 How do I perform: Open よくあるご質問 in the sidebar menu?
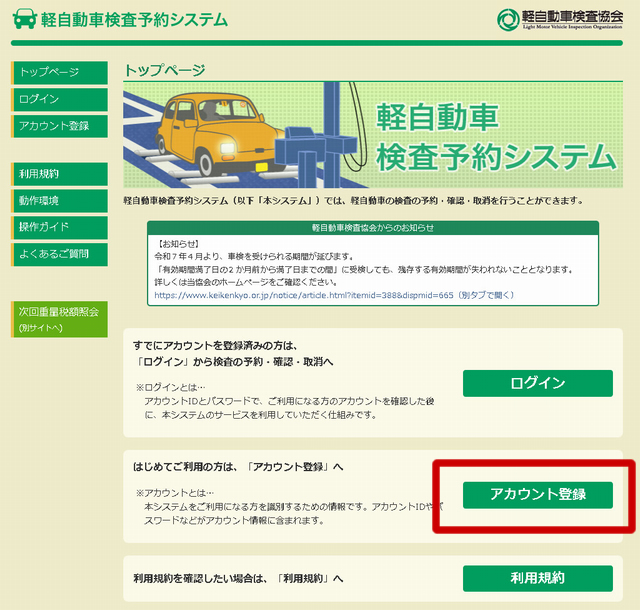click(x=60, y=254)
